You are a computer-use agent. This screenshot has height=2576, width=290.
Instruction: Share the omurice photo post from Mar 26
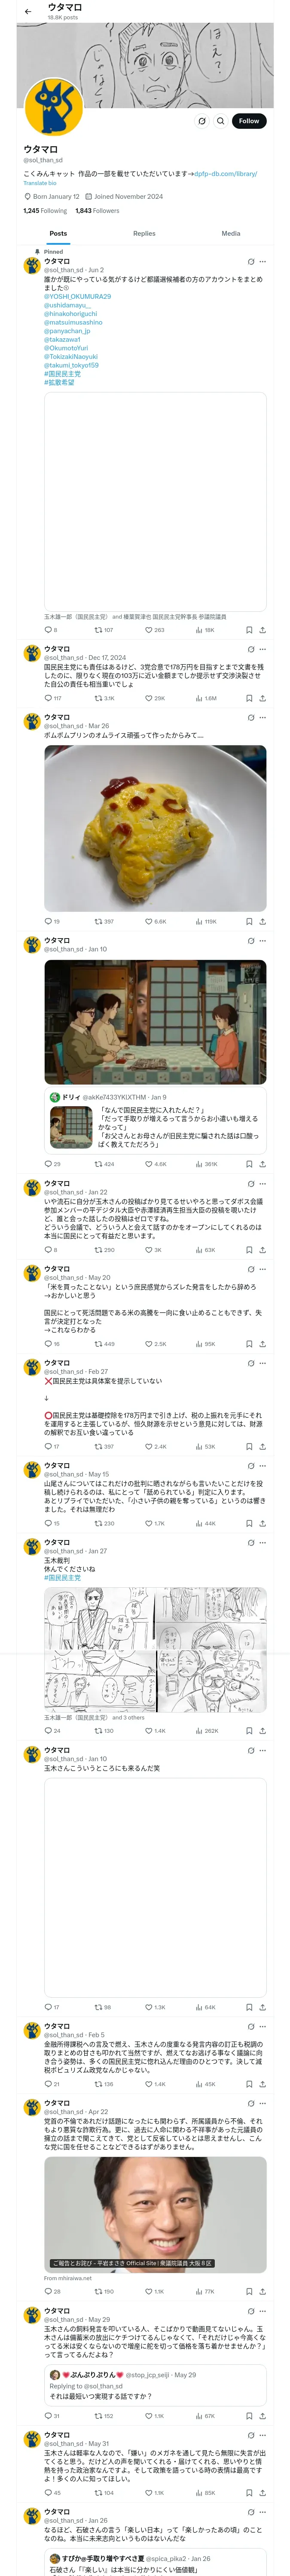click(262, 921)
